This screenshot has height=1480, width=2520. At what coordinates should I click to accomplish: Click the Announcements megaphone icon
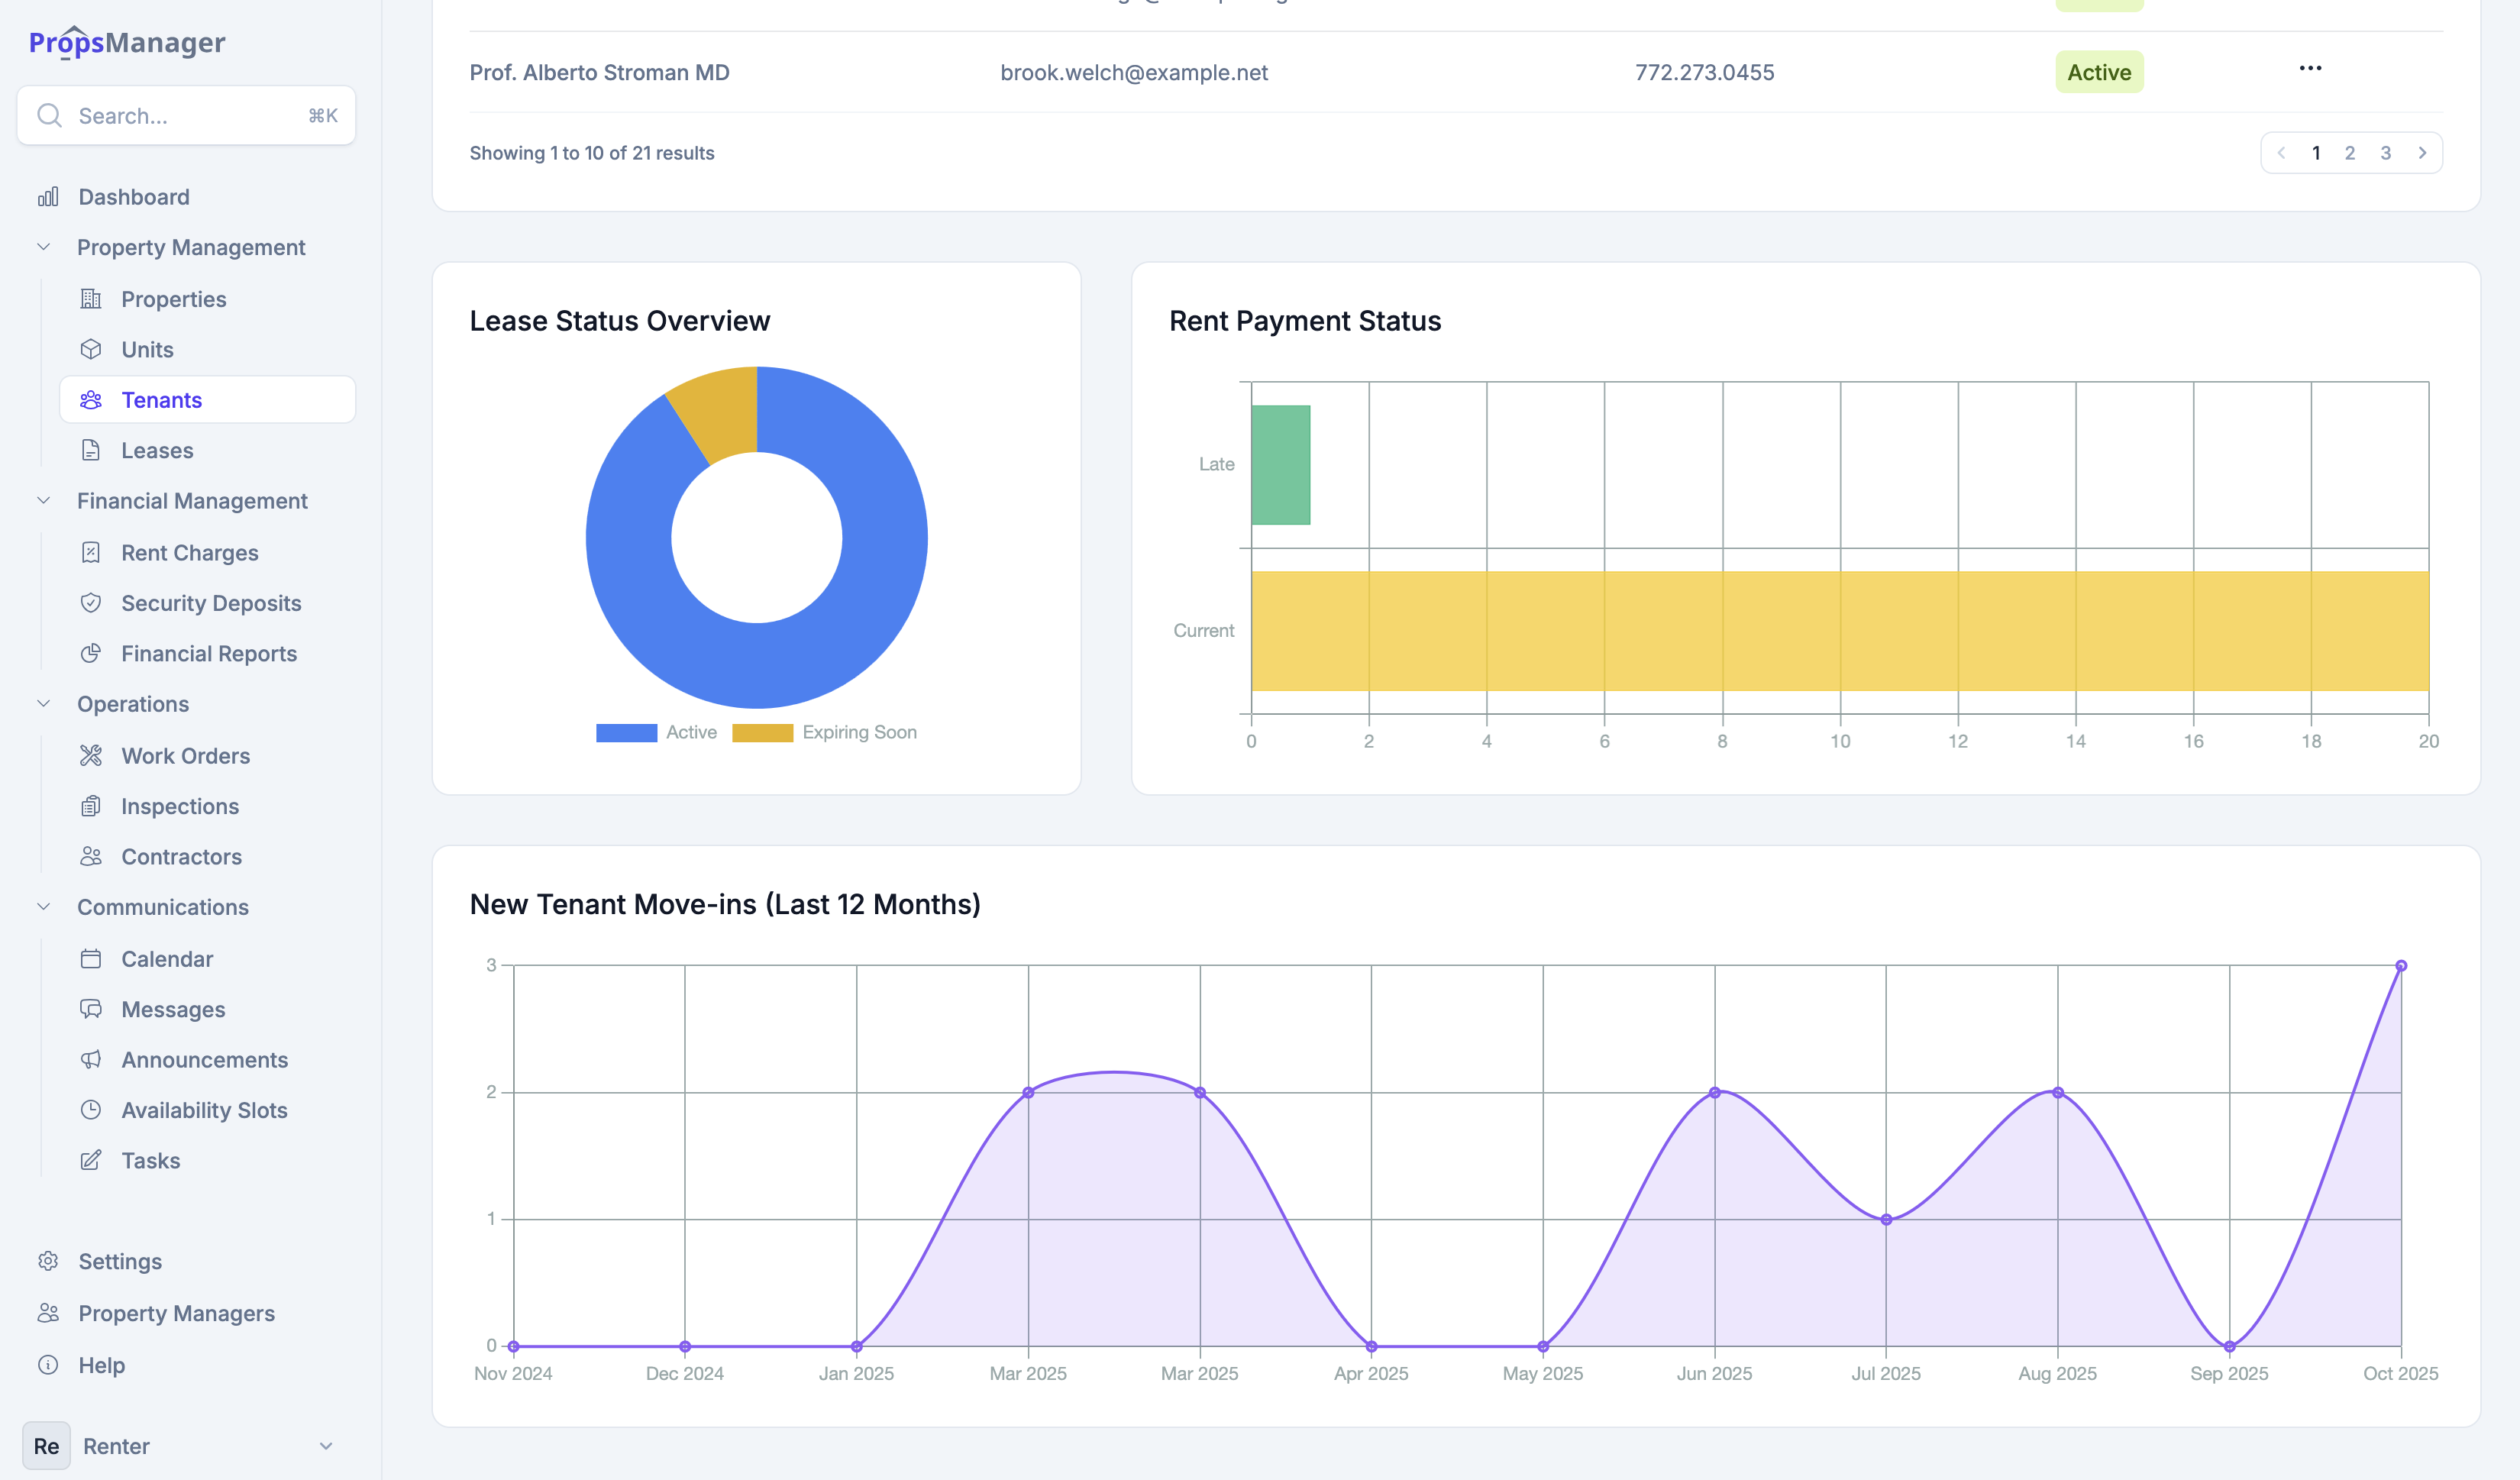(x=91, y=1060)
